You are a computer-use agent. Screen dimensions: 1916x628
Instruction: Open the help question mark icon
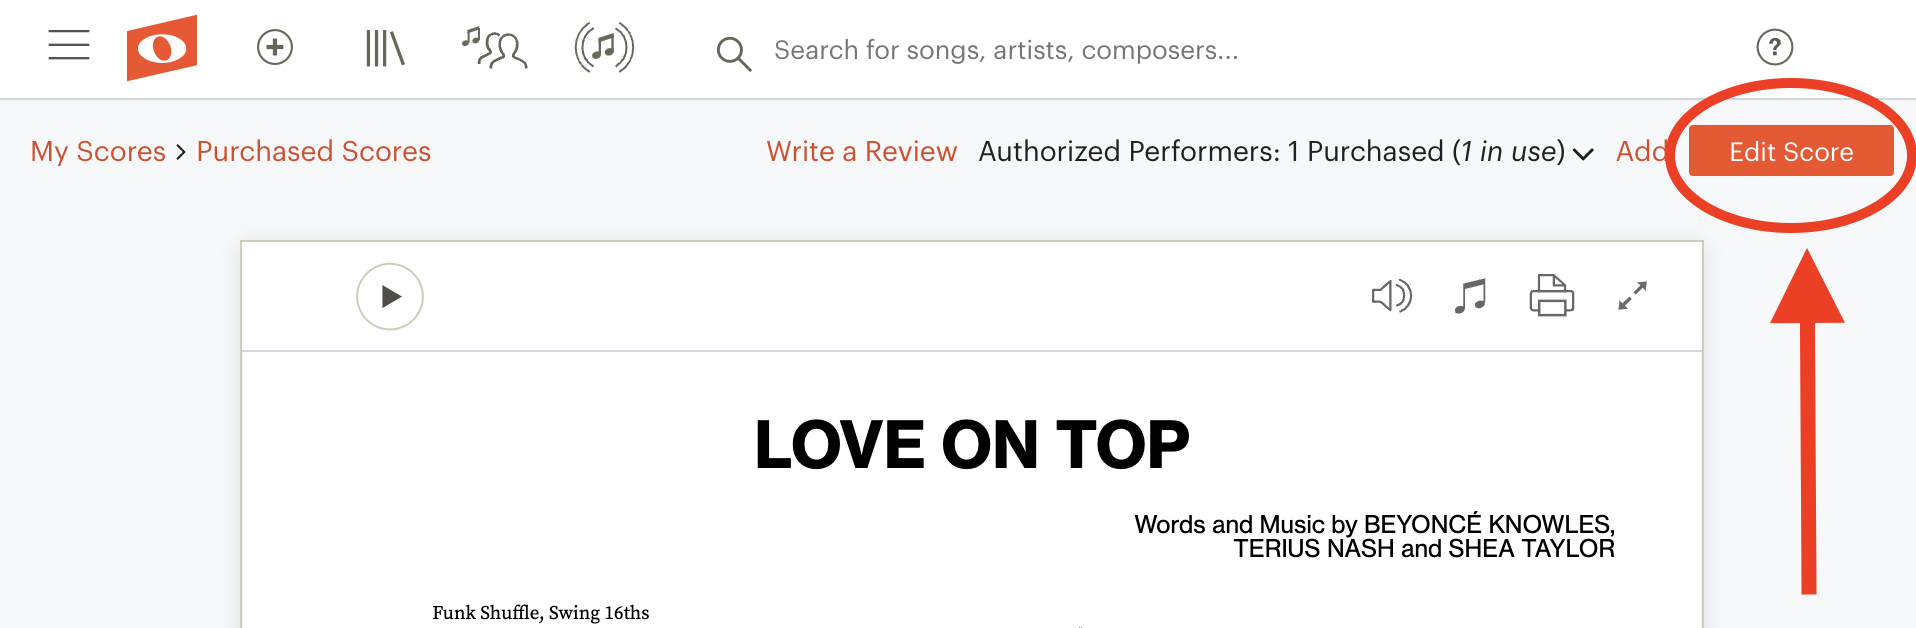(1775, 47)
